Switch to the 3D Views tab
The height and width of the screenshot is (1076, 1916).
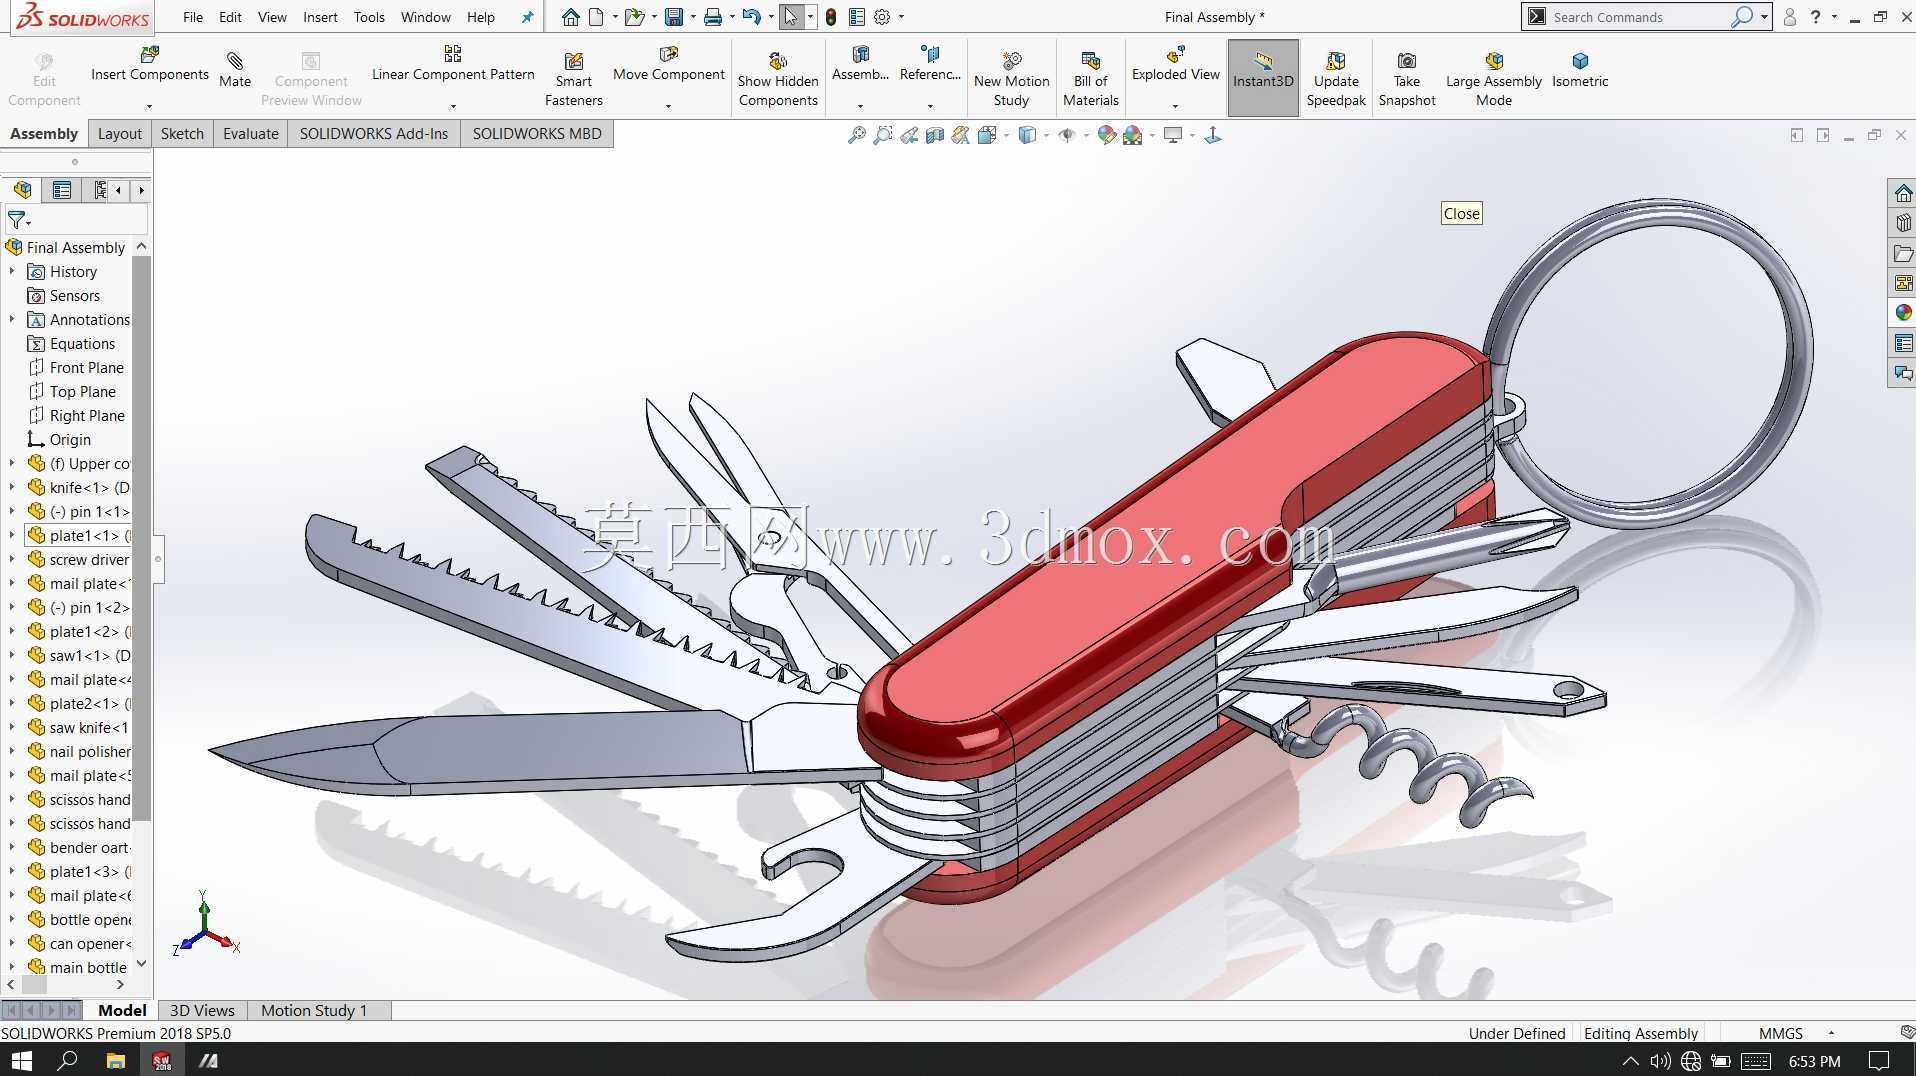click(202, 1011)
